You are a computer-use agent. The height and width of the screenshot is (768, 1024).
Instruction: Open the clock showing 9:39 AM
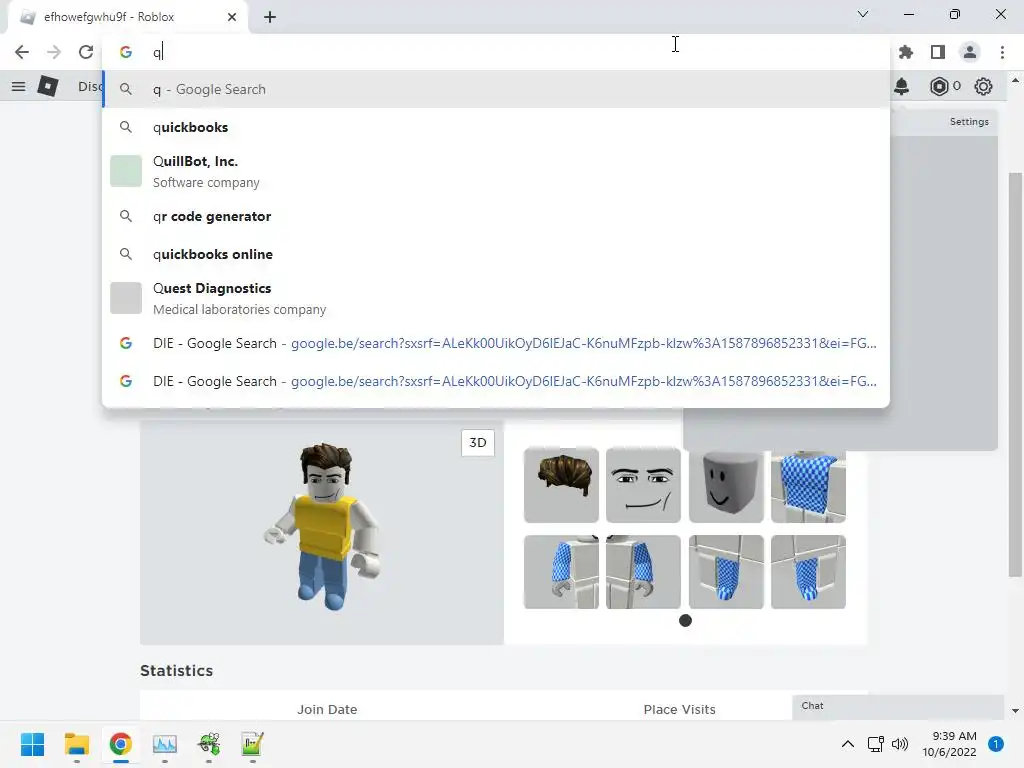pyautogui.click(x=950, y=744)
